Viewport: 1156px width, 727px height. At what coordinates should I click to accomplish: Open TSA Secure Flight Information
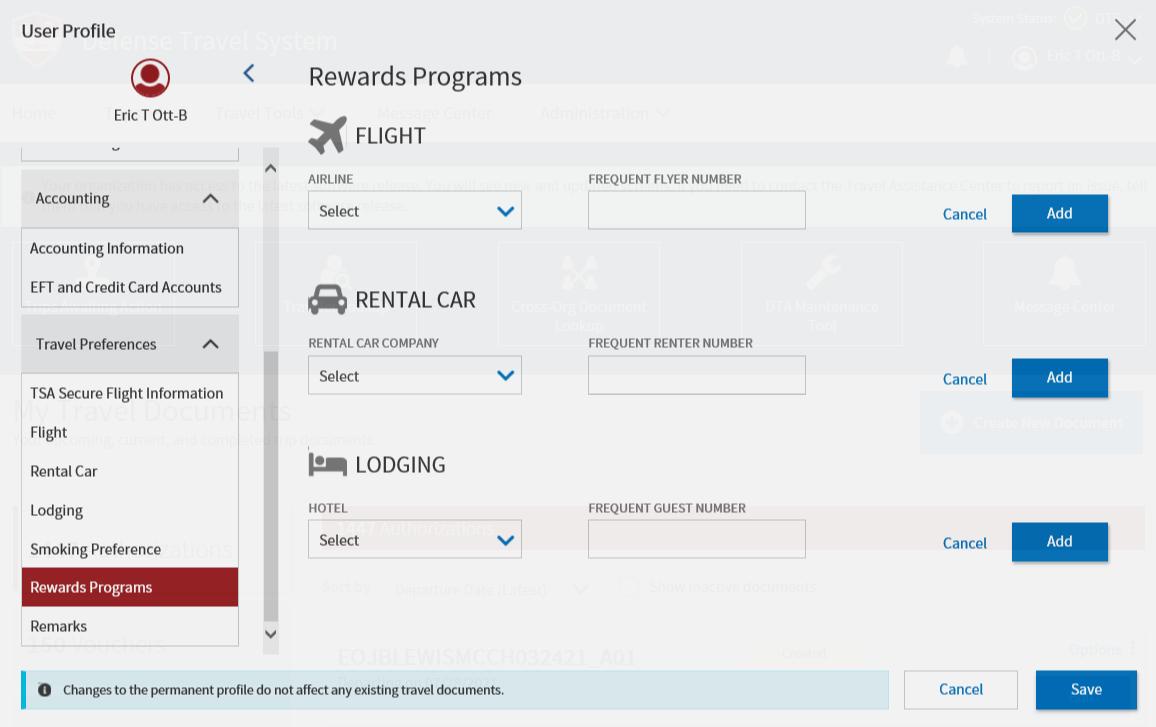pyautogui.click(x=127, y=393)
